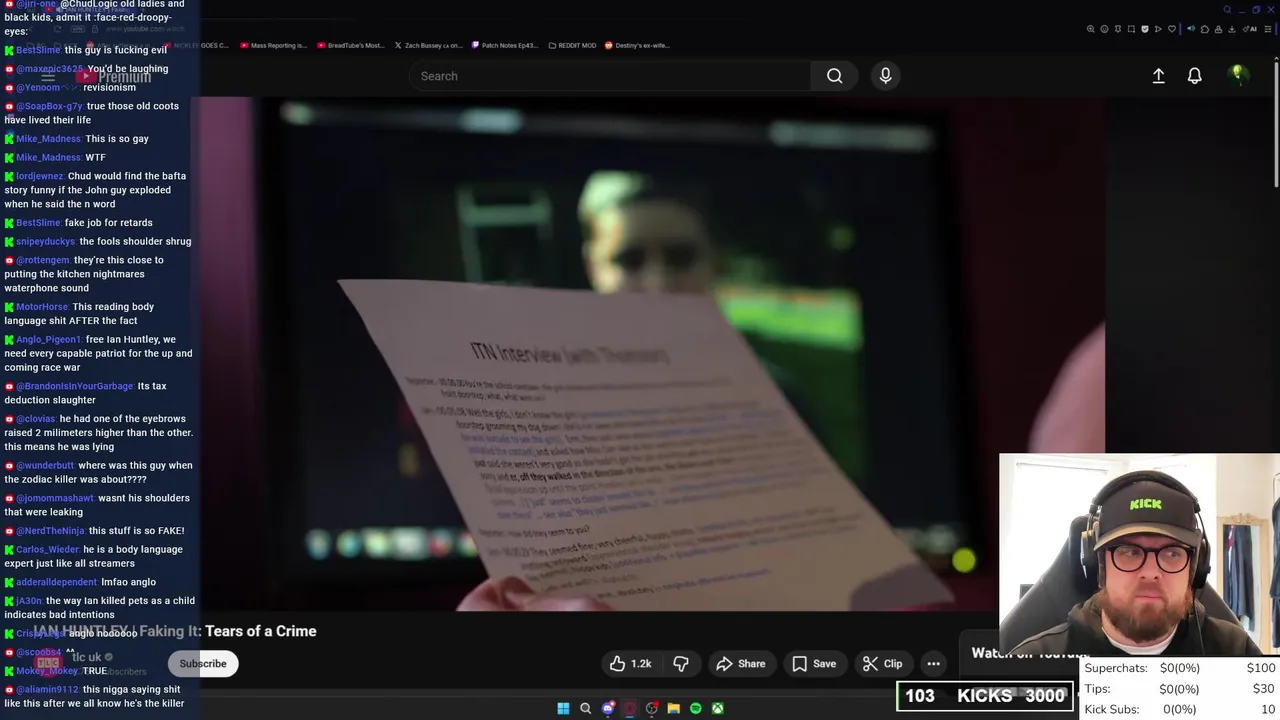Screen dimensions: 1280x720
Task: Open the Destiny's ex-wife bookmark
Action: [x=637, y=45]
